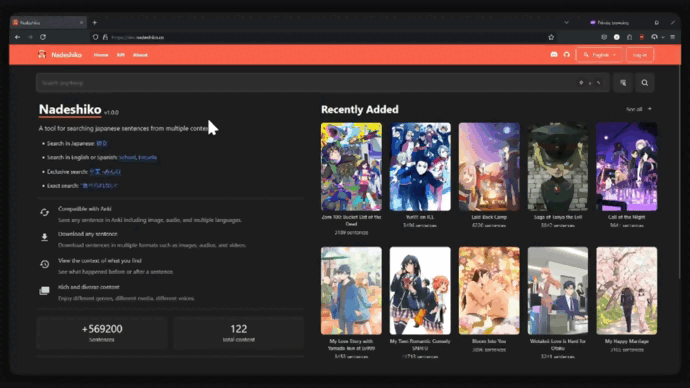Open the About menu item
690x388 pixels.
(140, 55)
